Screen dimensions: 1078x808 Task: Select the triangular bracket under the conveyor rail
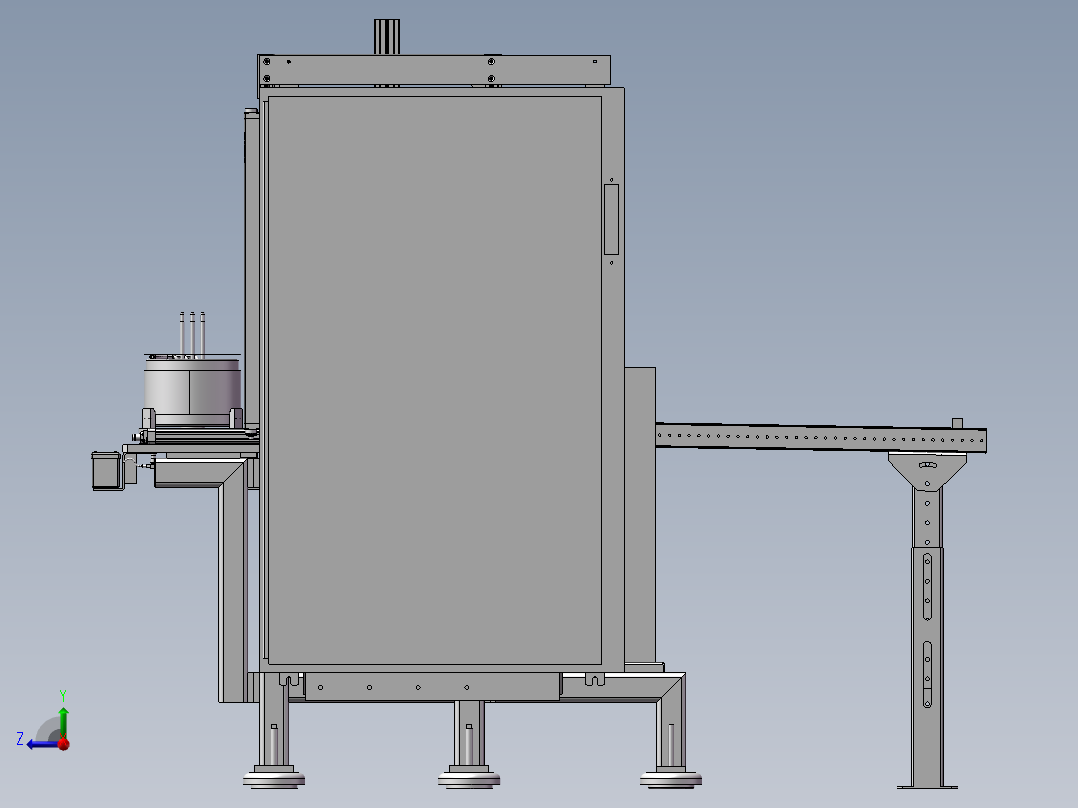tap(927, 471)
